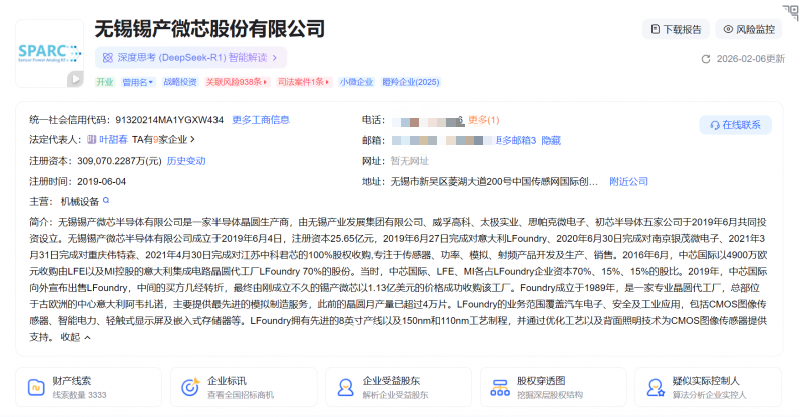Click the 下载报告 button
Image resolution: width=800 pixels, height=417 pixels.
[x=676, y=30]
